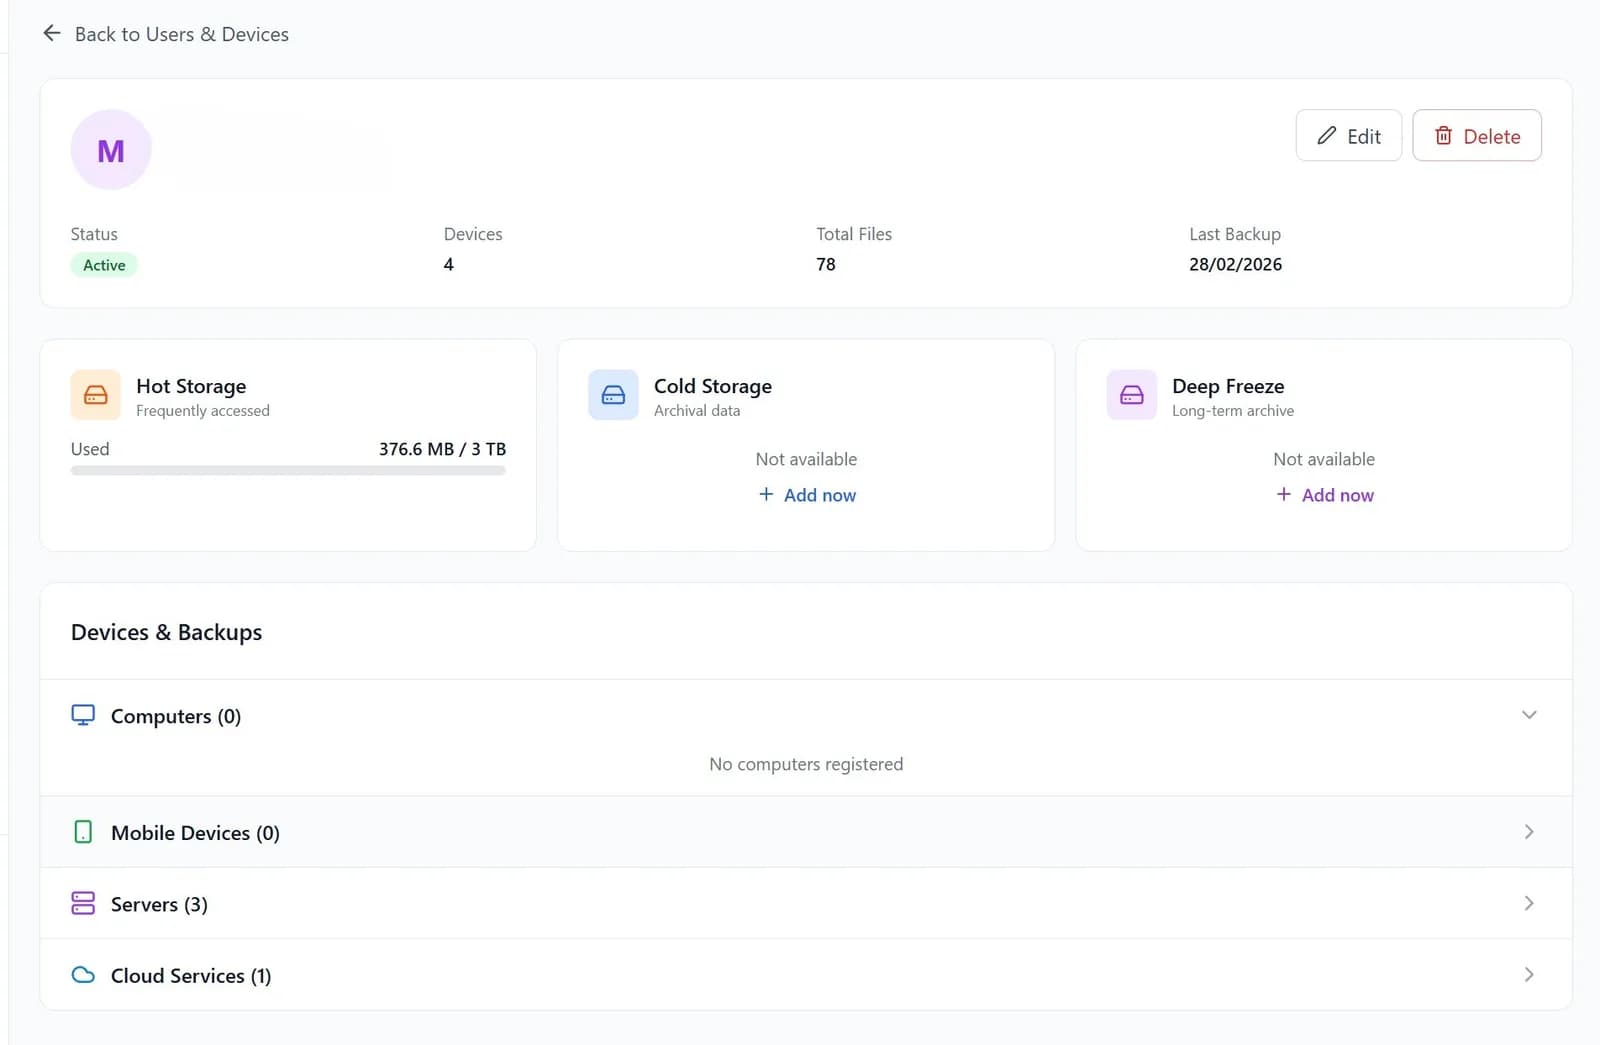
Task: Collapse the Computers section
Action: point(1529,714)
